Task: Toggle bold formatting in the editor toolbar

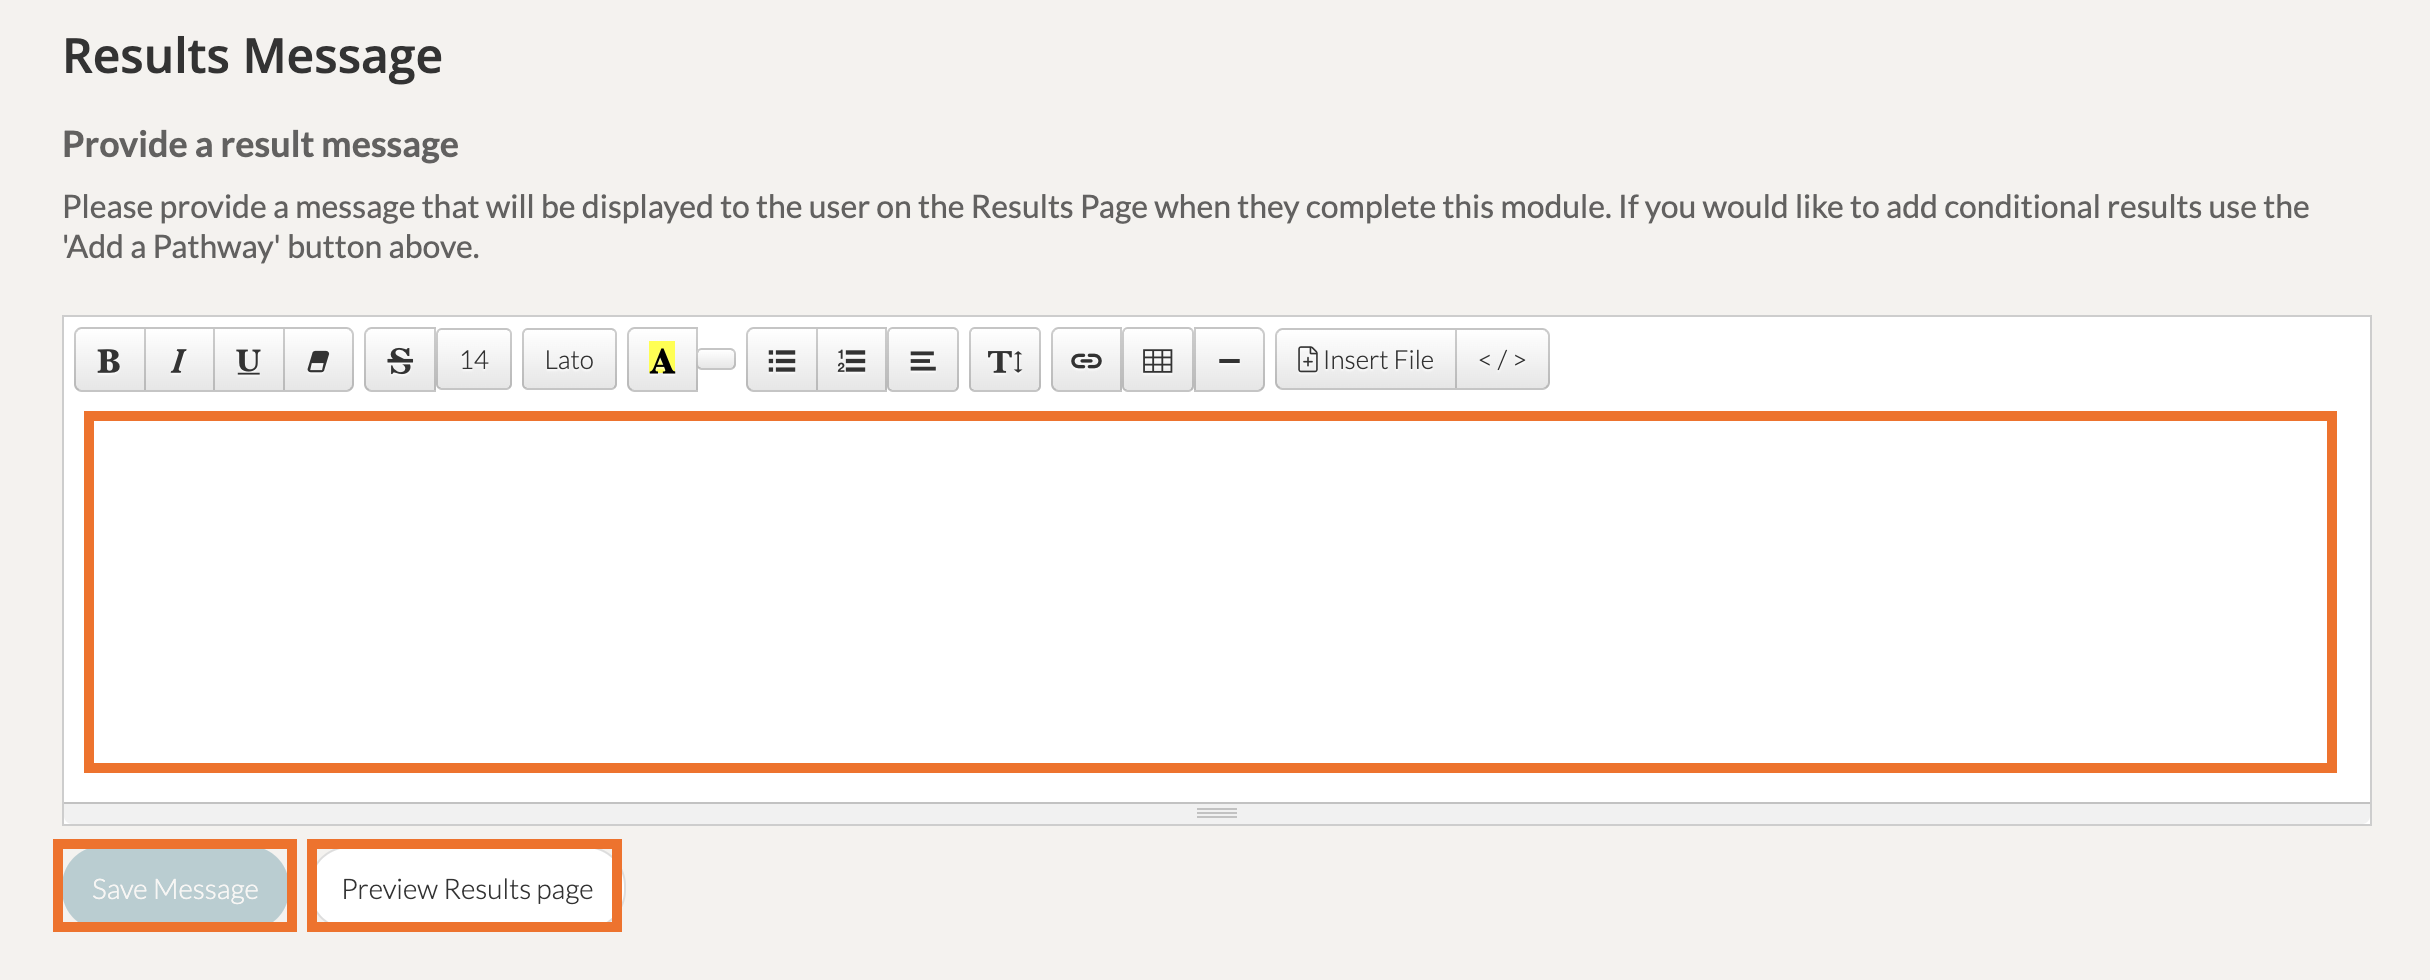Action: tap(109, 360)
